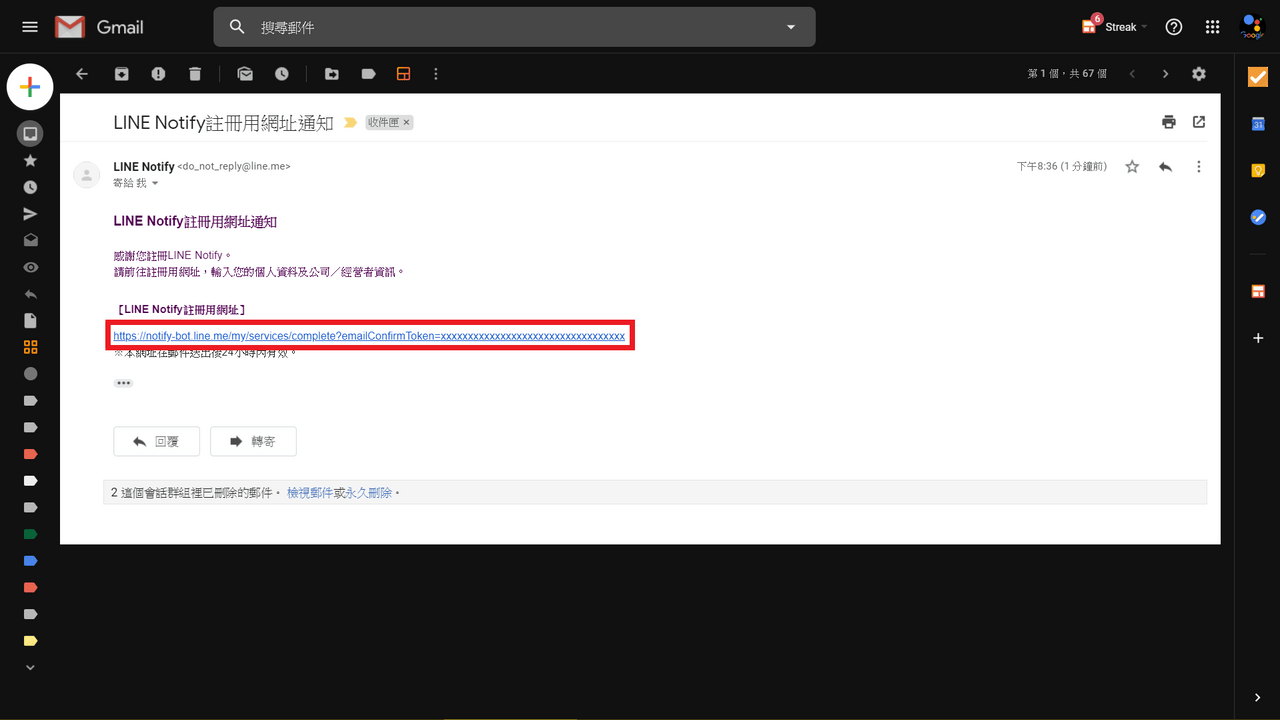Open the orange grid icon in the left sidebar
This screenshot has height=720, width=1280.
30,347
